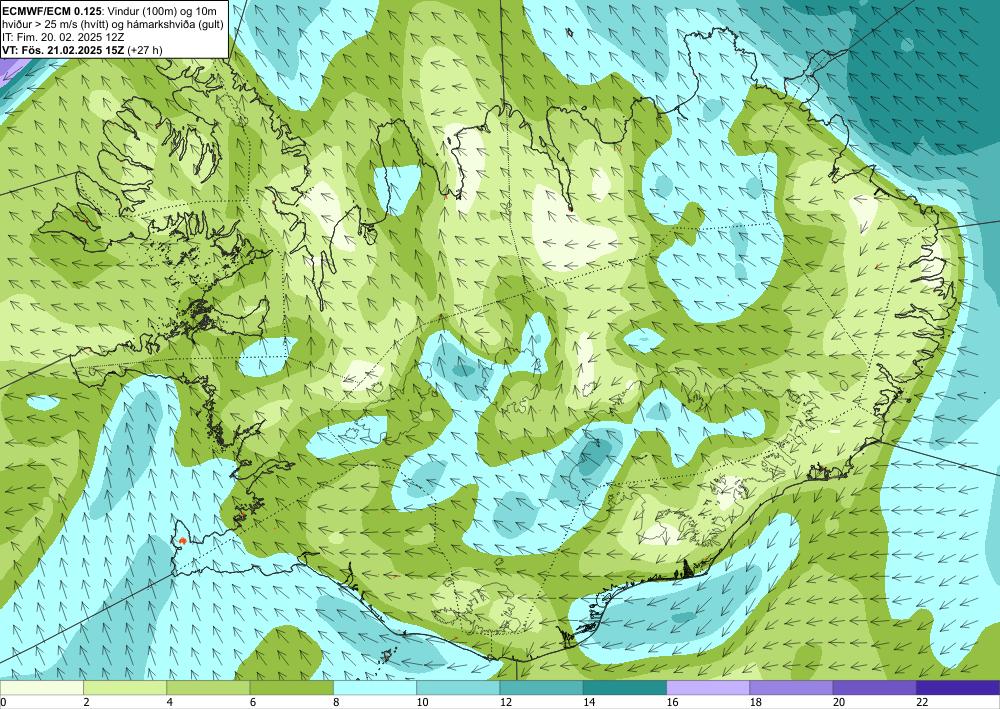Image resolution: width=1000 pixels, height=709 pixels.
Task: Click the '22' label on the color scale
Action: (x=922, y=702)
